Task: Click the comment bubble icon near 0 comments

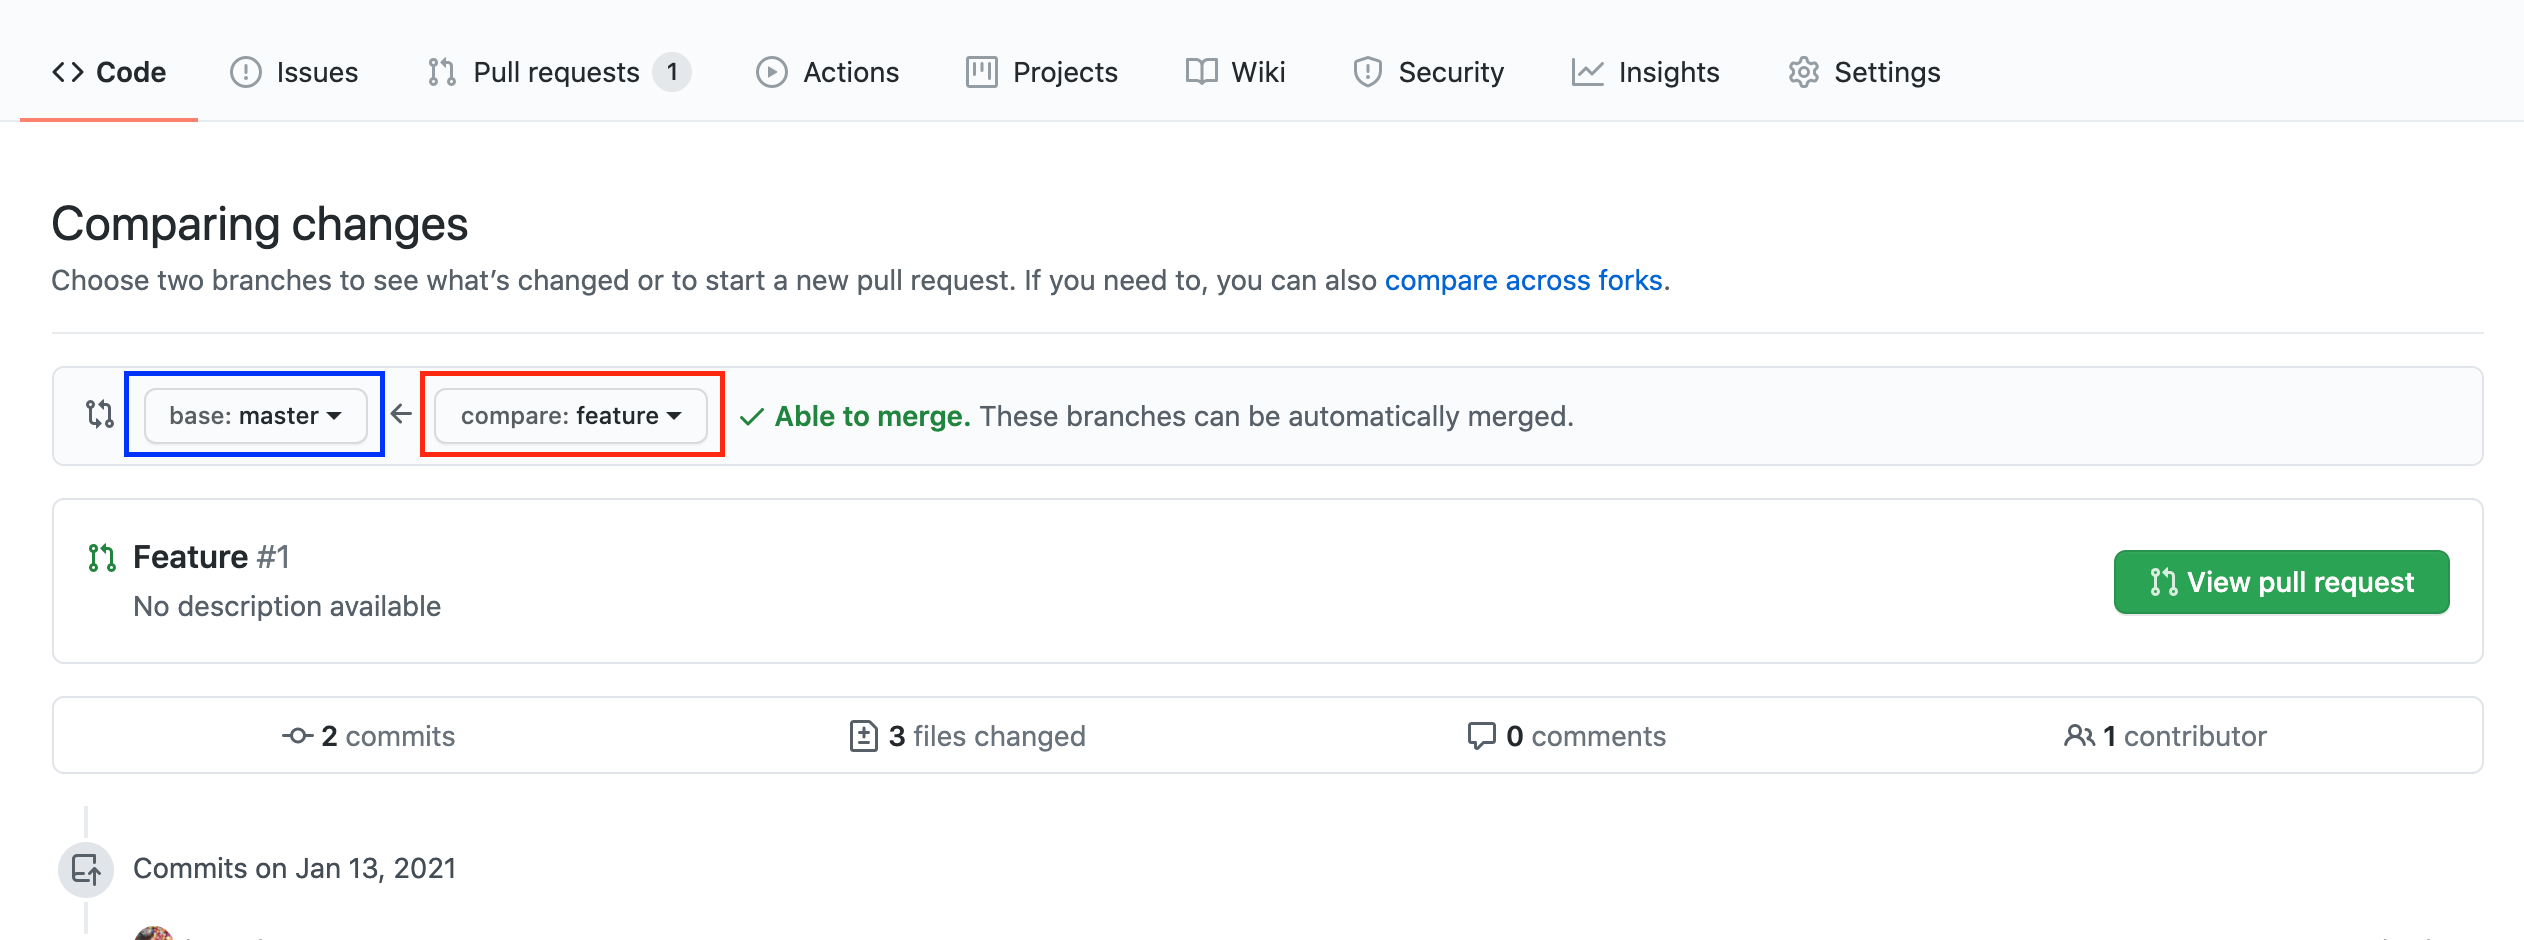Action: [1482, 735]
